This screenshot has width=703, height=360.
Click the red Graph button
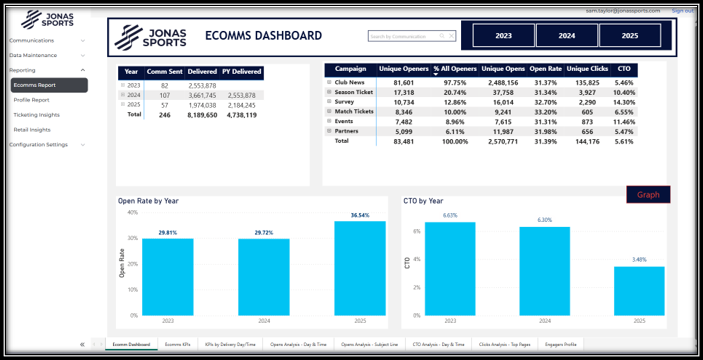pyautogui.click(x=648, y=195)
